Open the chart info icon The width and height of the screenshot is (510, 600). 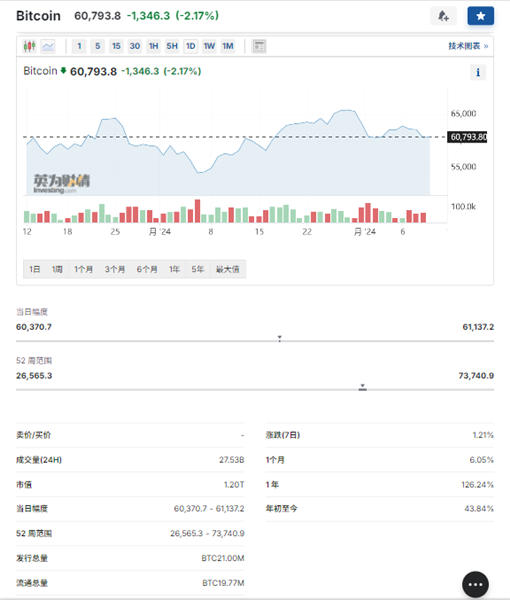[478, 72]
